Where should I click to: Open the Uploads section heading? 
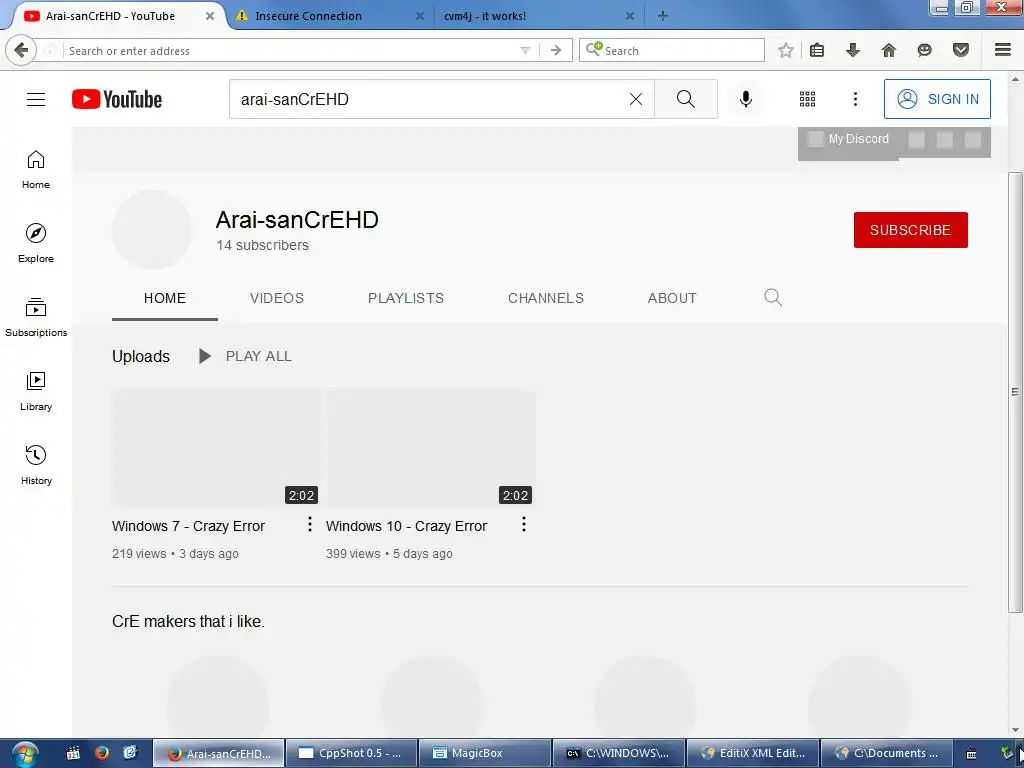(x=141, y=357)
